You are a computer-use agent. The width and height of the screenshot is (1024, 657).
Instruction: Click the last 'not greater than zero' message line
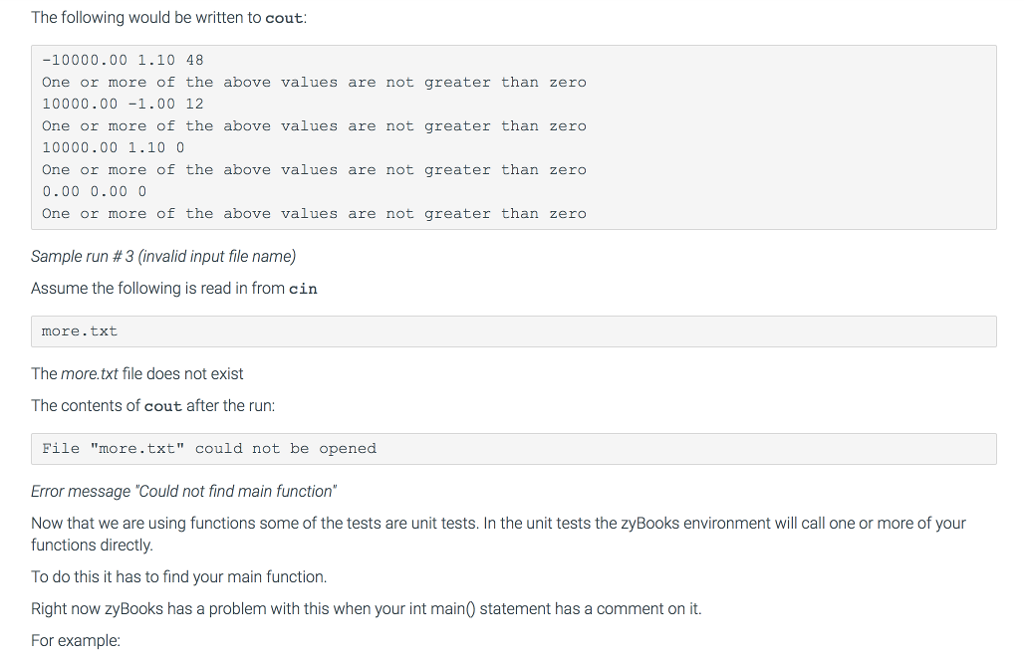314,214
